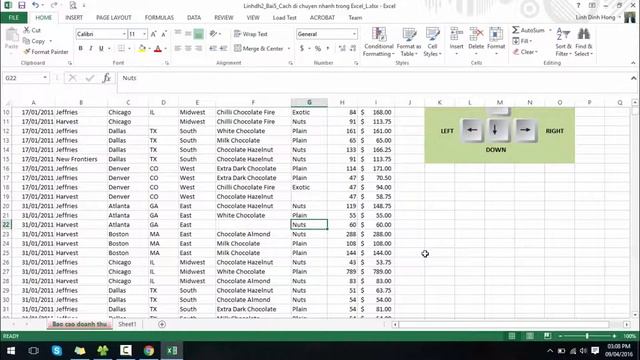Switch to Page Break Preview in status bar
Viewport: 640px width, 360px height.
547,336
